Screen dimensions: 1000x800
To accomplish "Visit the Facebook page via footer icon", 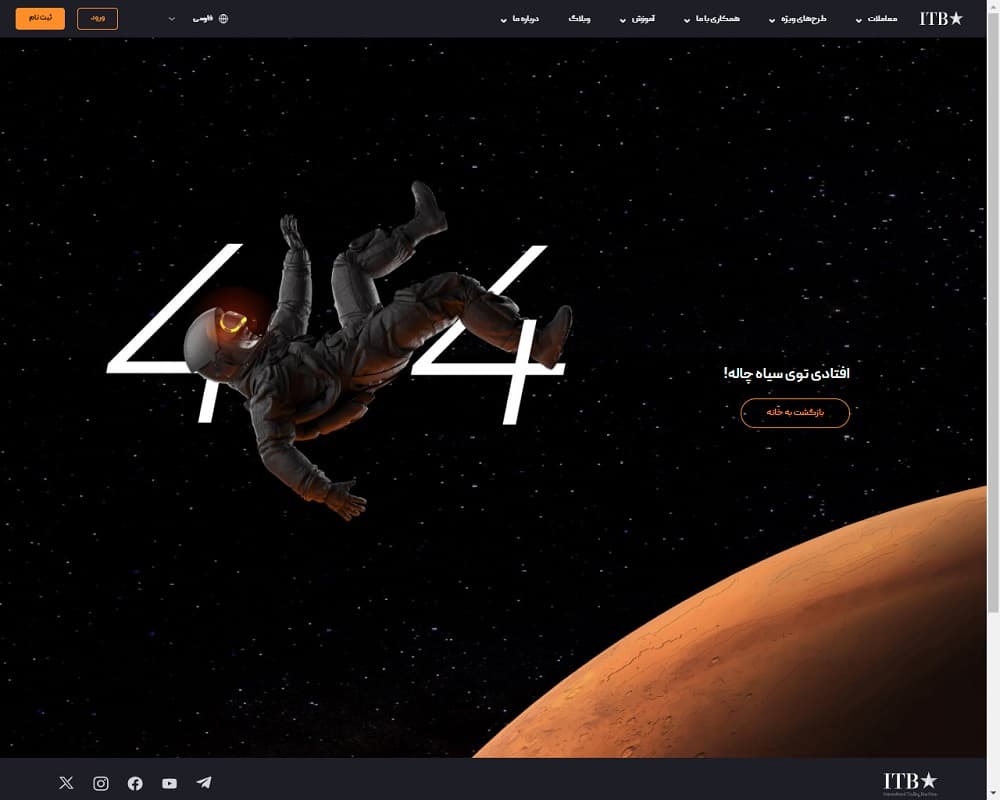I will tap(135, 783).
